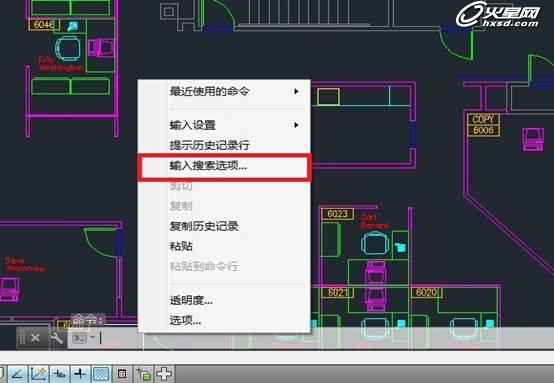
Task: Expand the 输入设置 submenu
Action: point(224,125)
